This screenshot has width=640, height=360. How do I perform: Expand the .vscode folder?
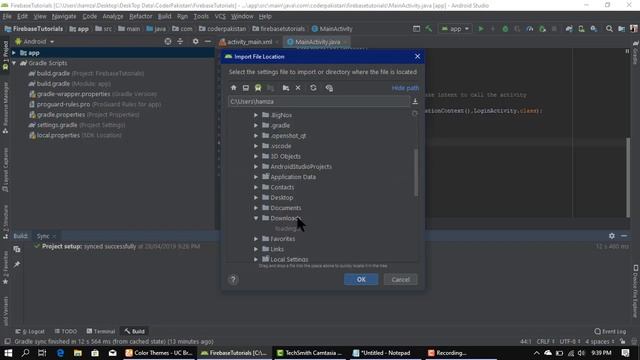click(x=256, y=146)
